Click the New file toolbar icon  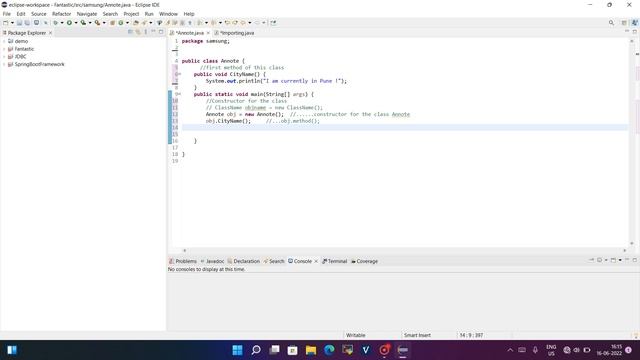click(x=6, y=23)
